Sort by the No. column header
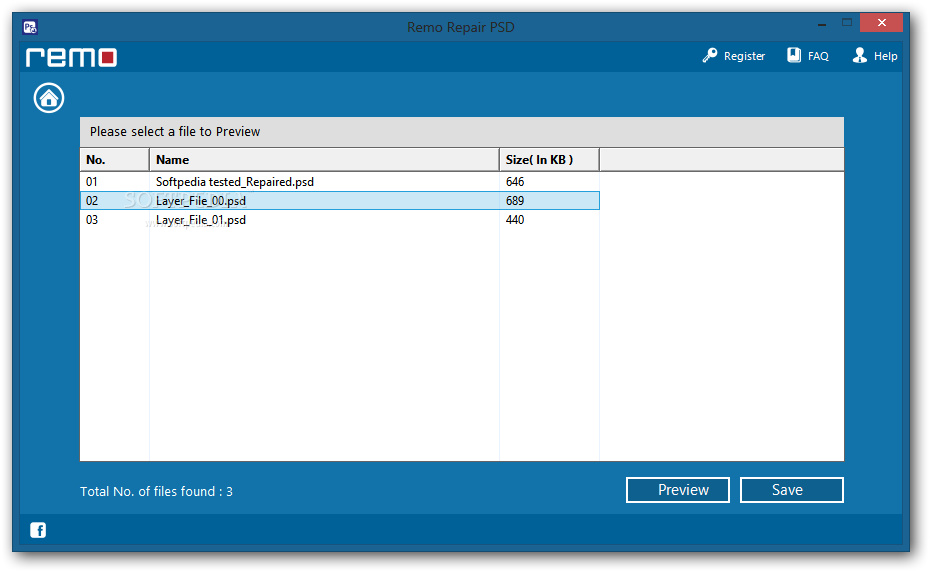 [114, 160]
